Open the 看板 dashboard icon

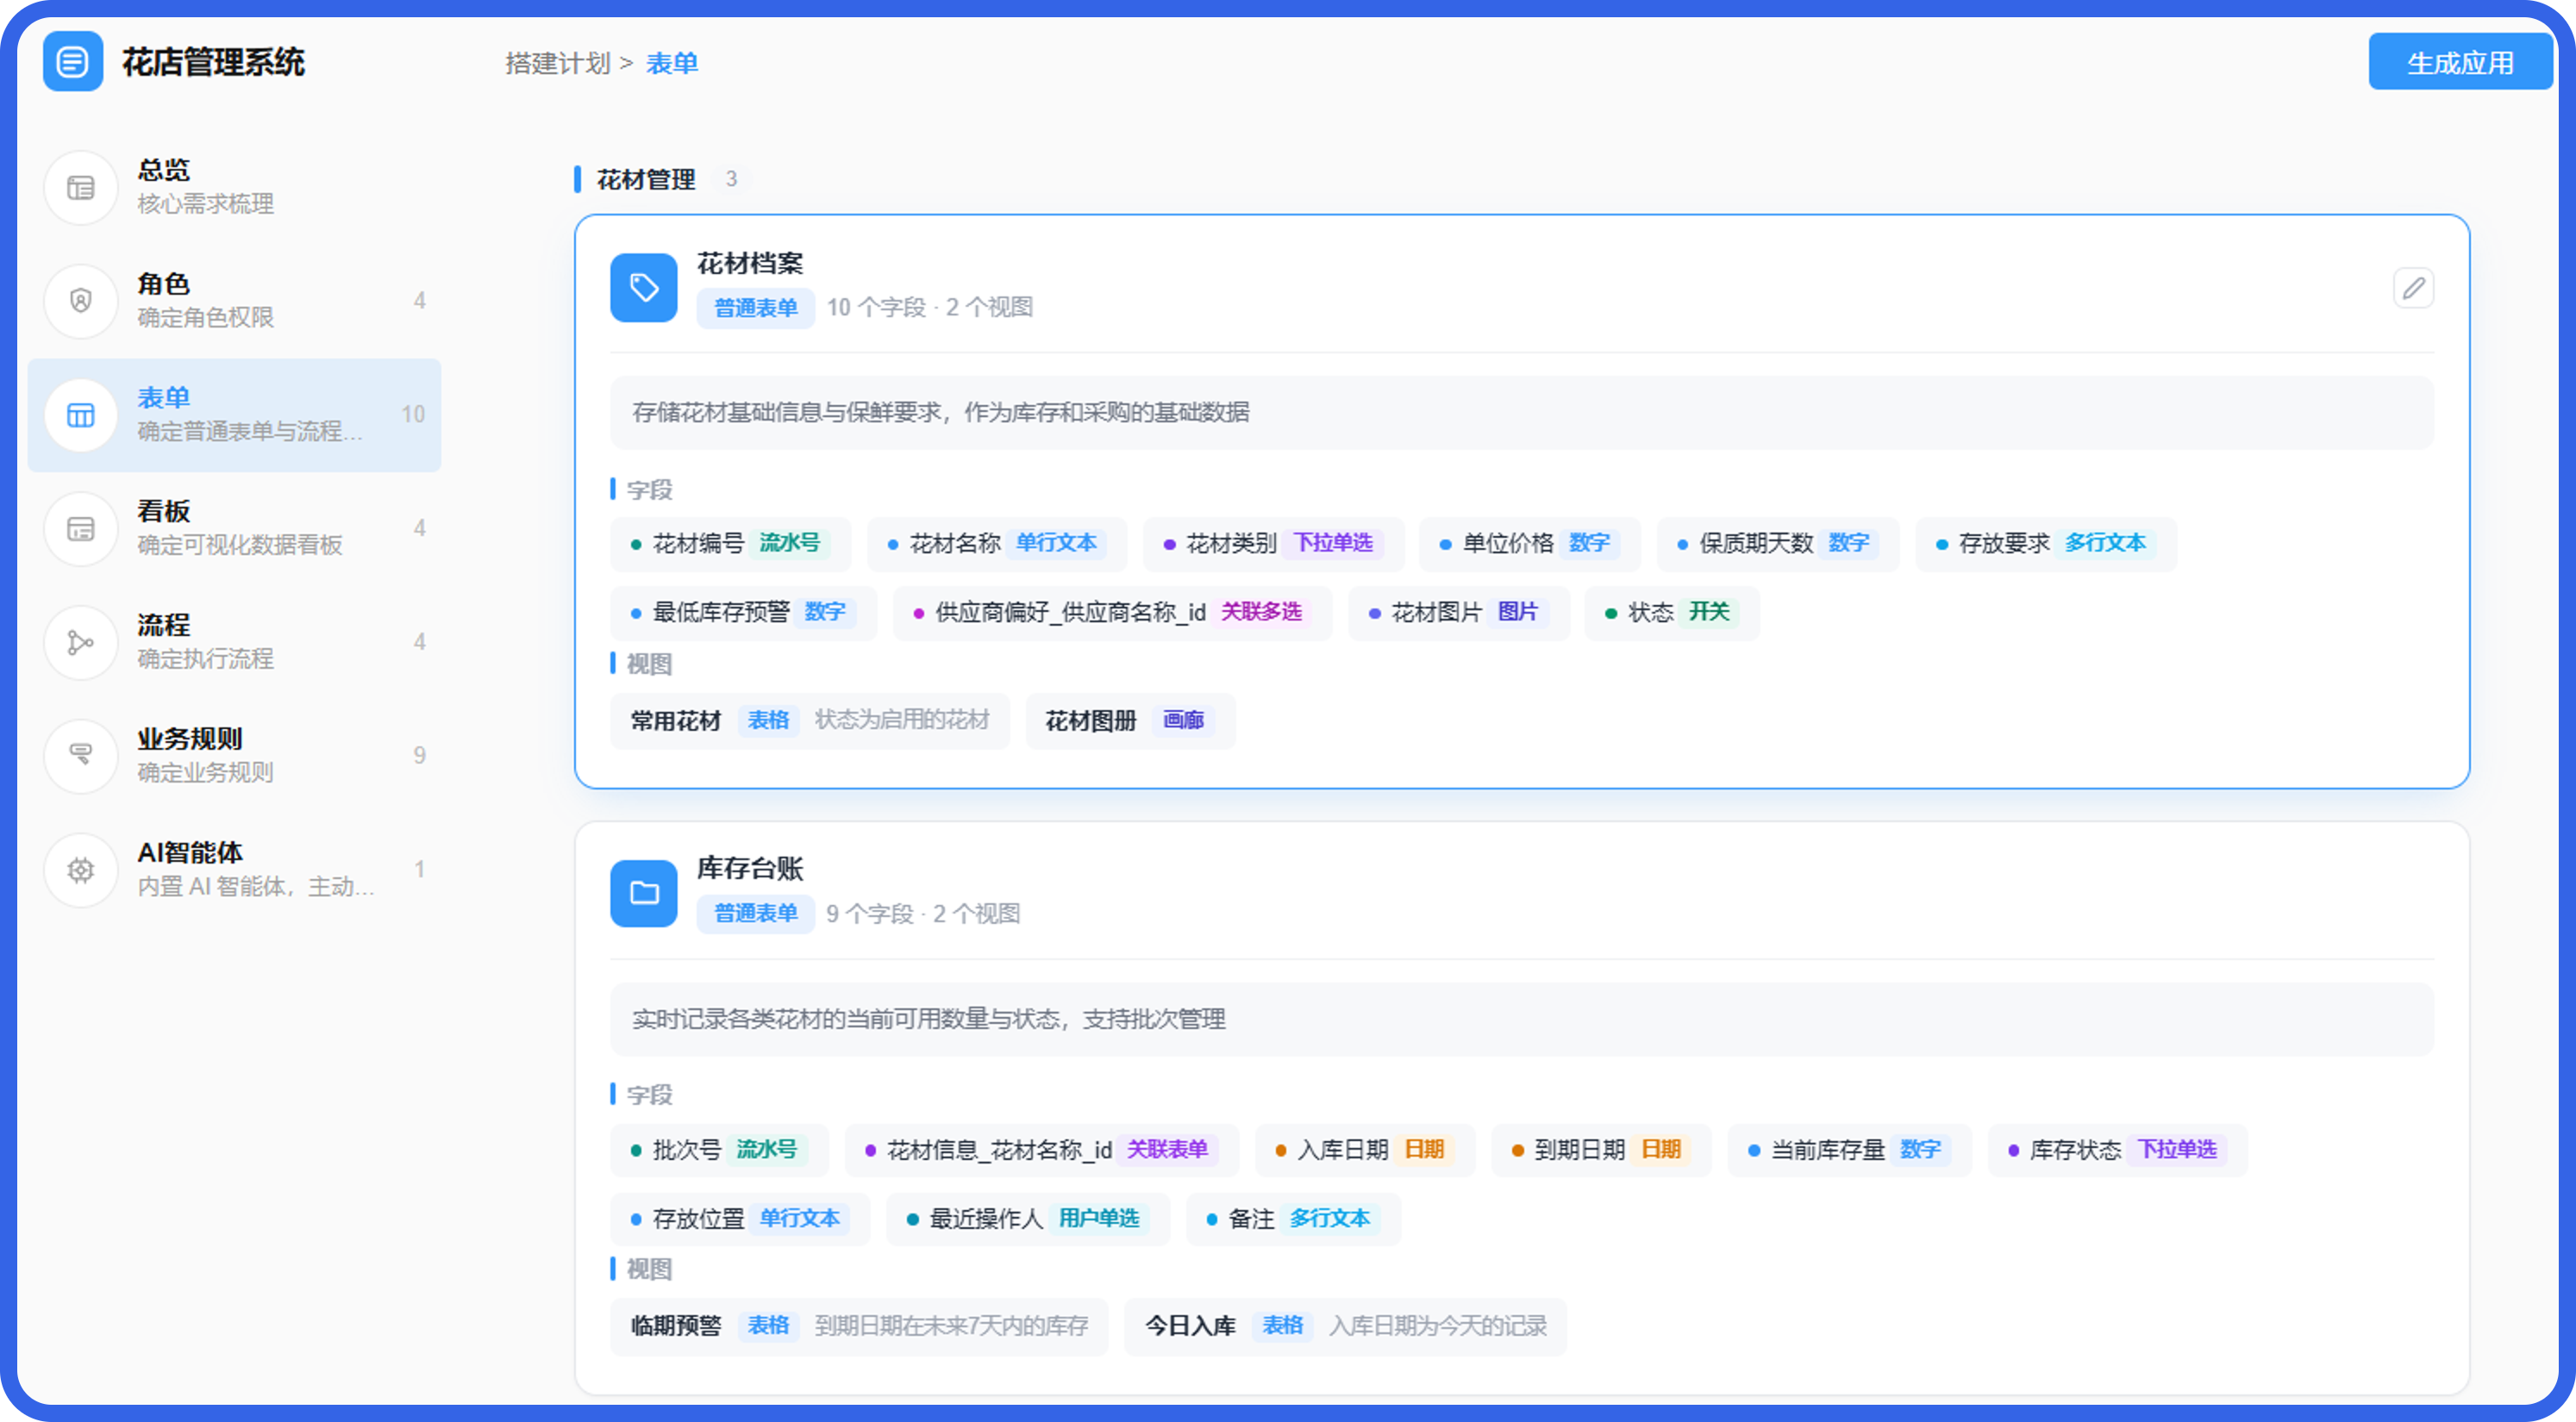coord(81,528)
